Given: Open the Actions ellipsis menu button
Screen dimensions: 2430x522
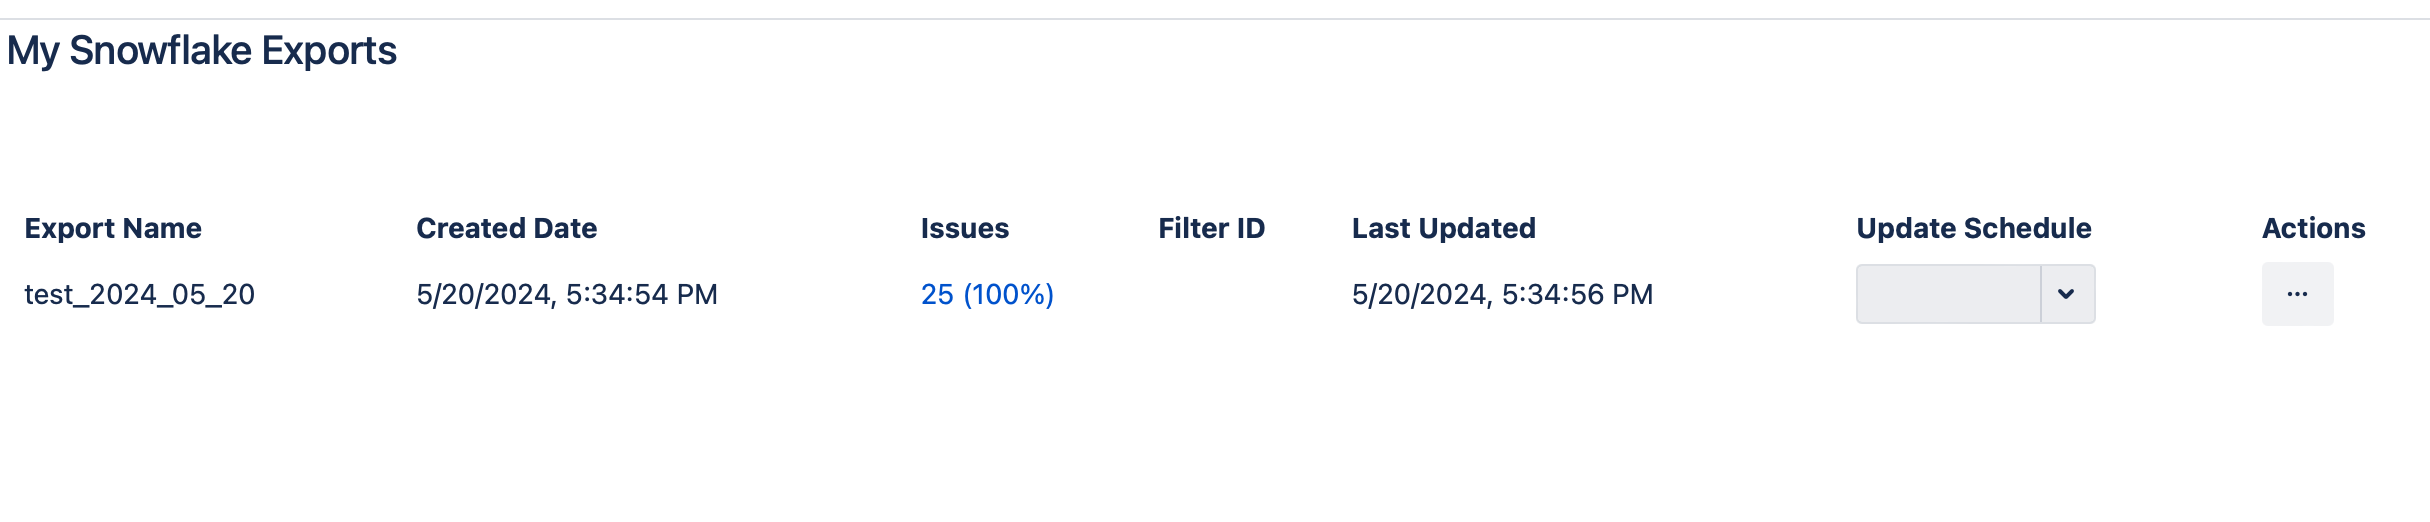Looking at the screenshot, I should click(x=2297, y=294).
